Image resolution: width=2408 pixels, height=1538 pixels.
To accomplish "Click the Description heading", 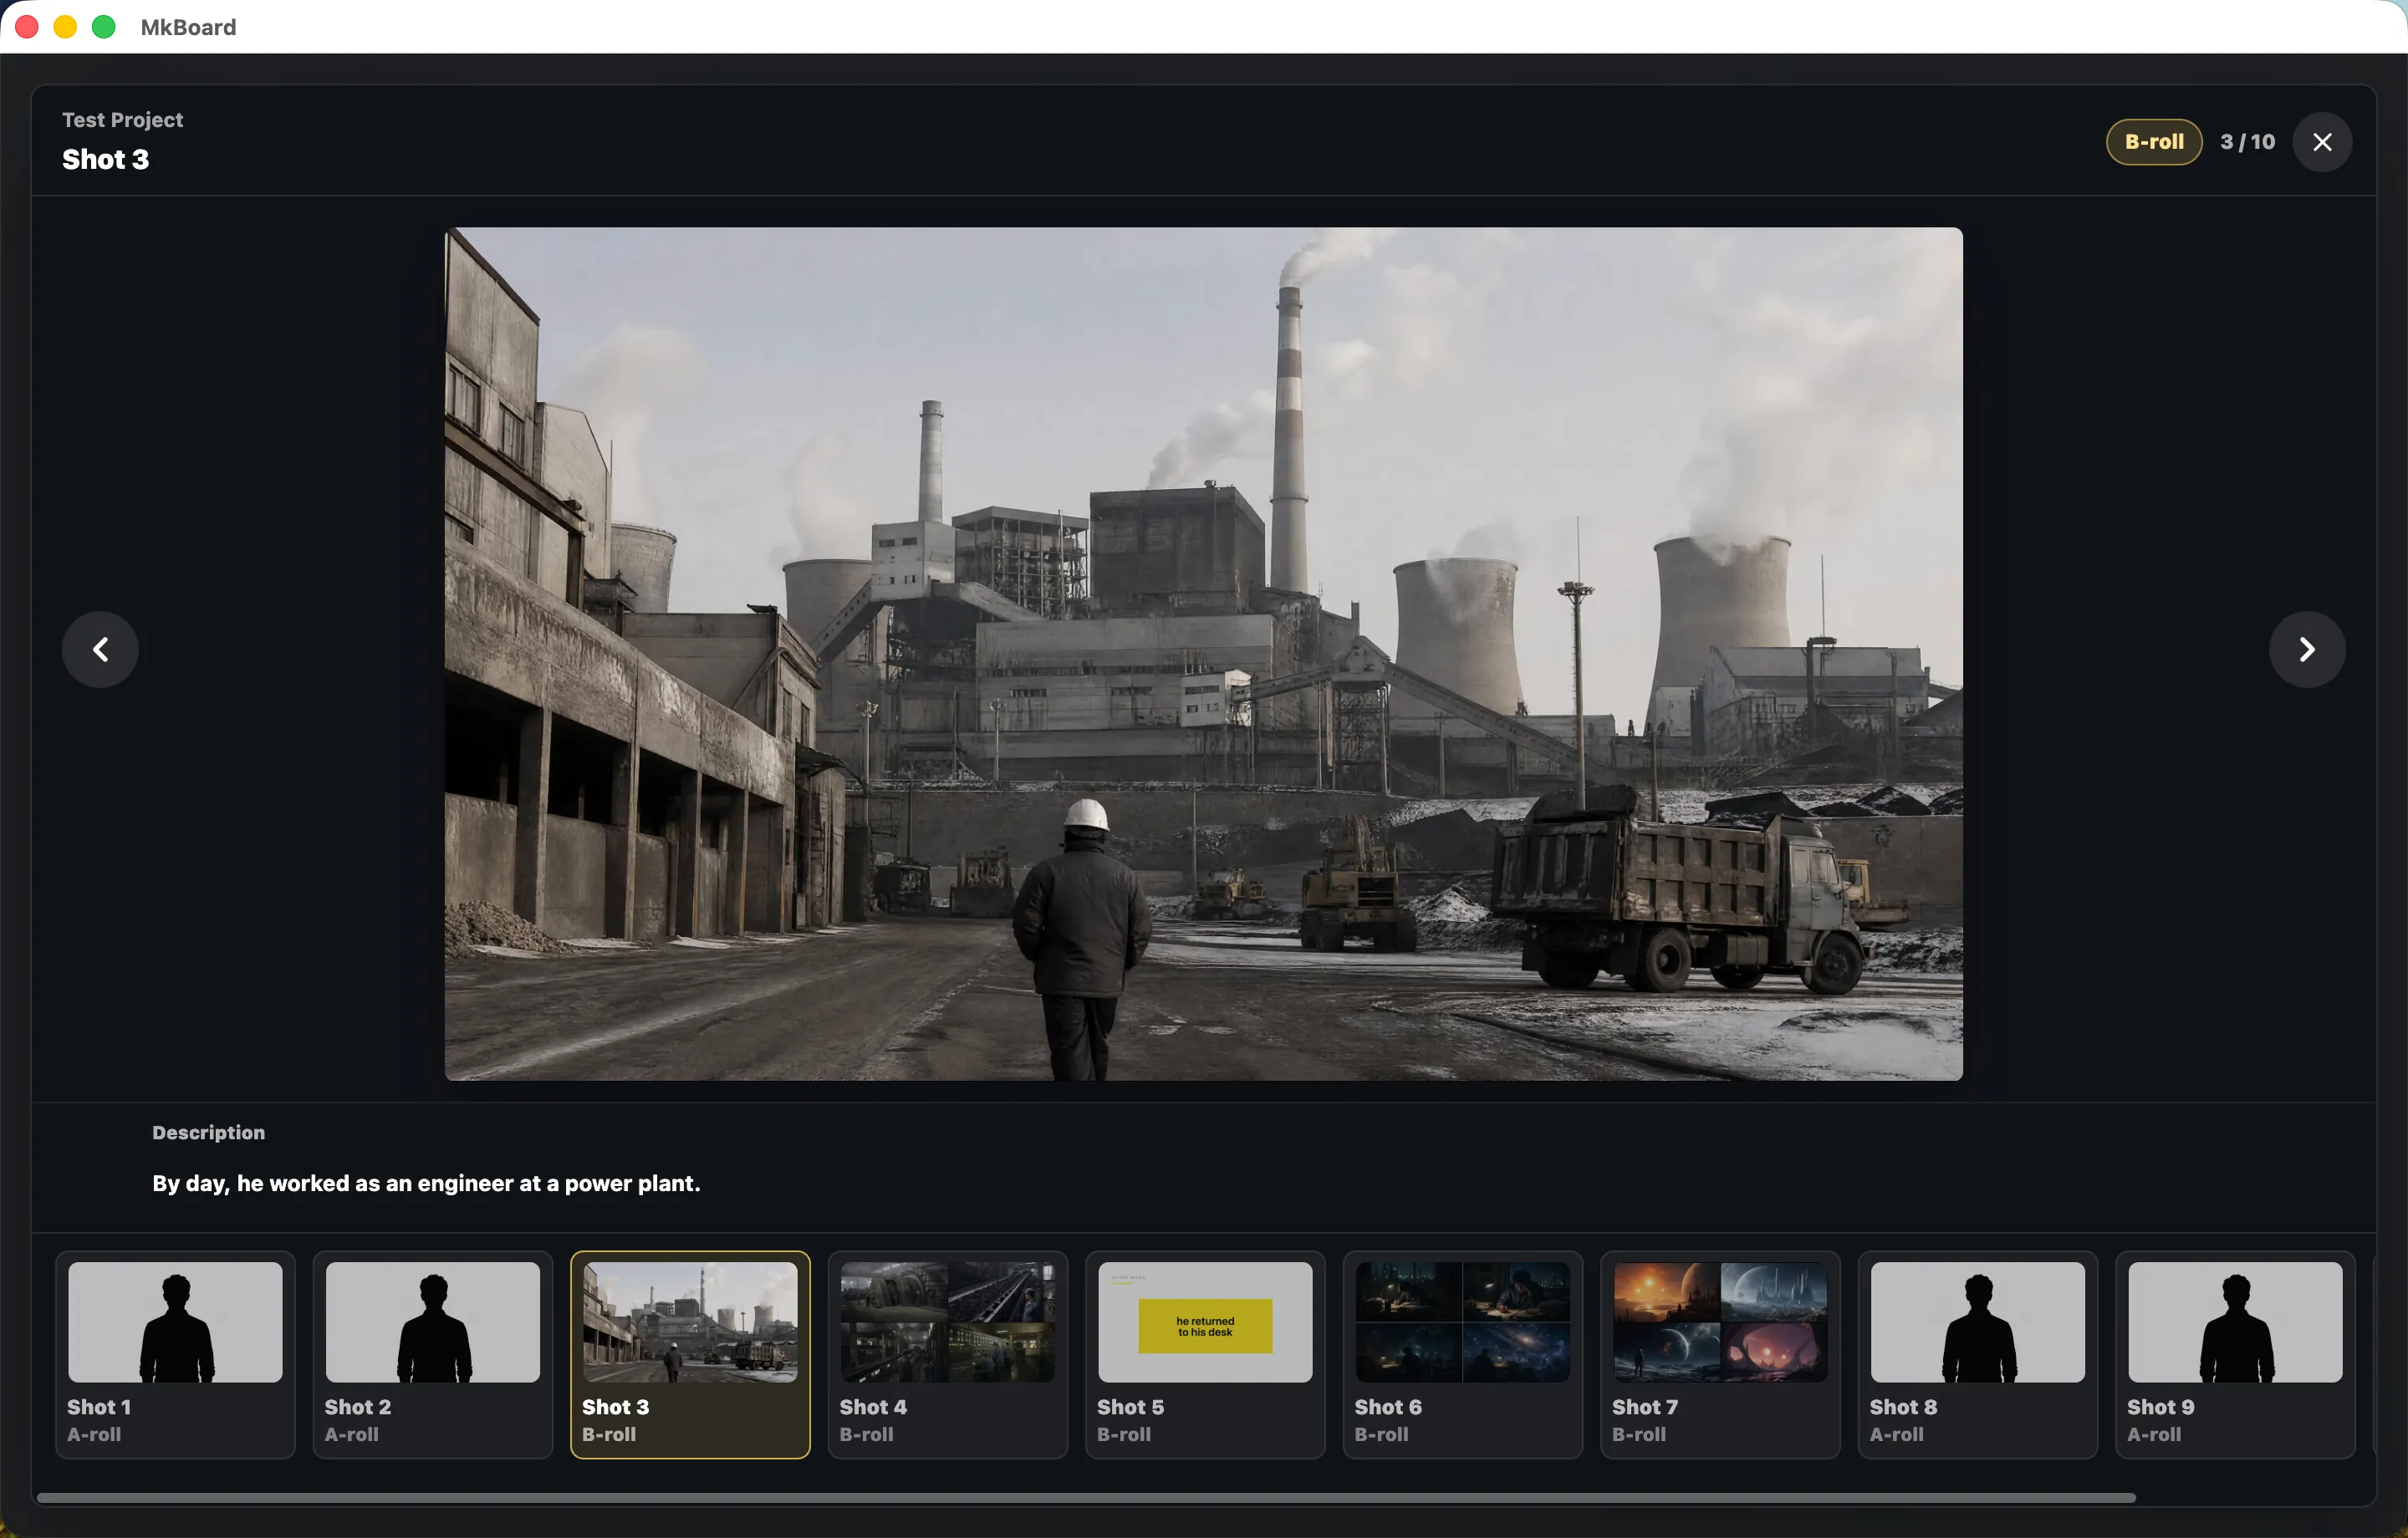I will [x=208, y=1132].
